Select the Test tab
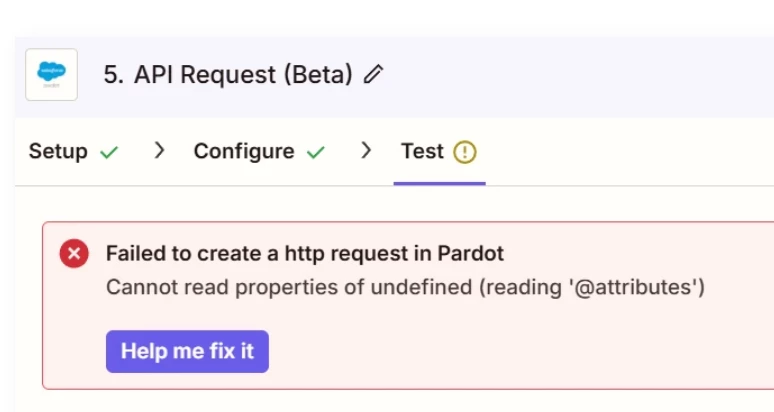774x412 pixels. coord(422,152)
